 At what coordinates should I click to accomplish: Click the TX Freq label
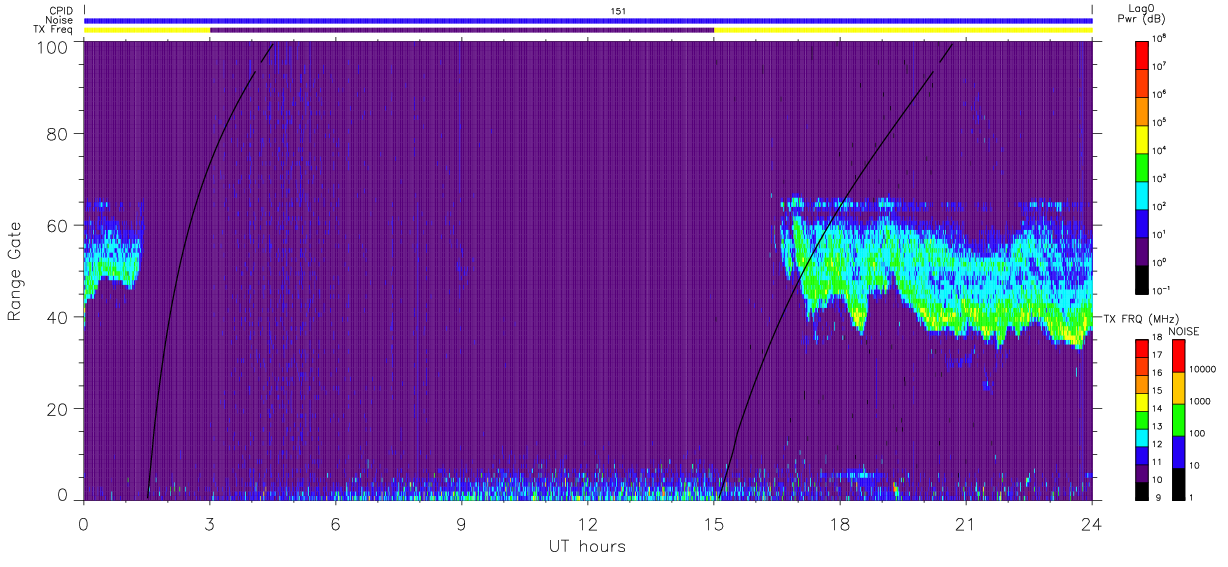[x=54, y=30]
